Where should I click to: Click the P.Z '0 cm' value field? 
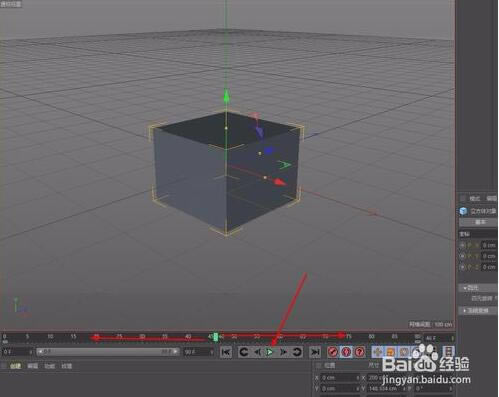[490, 267]
